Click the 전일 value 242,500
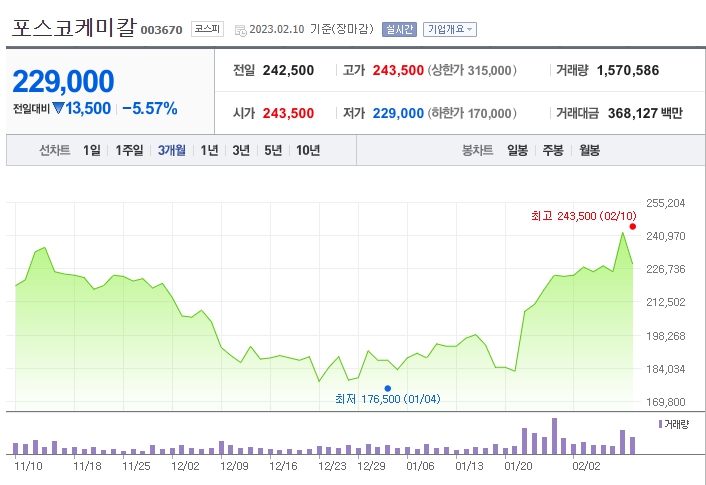Screen dimensions: 706x485 288,70
